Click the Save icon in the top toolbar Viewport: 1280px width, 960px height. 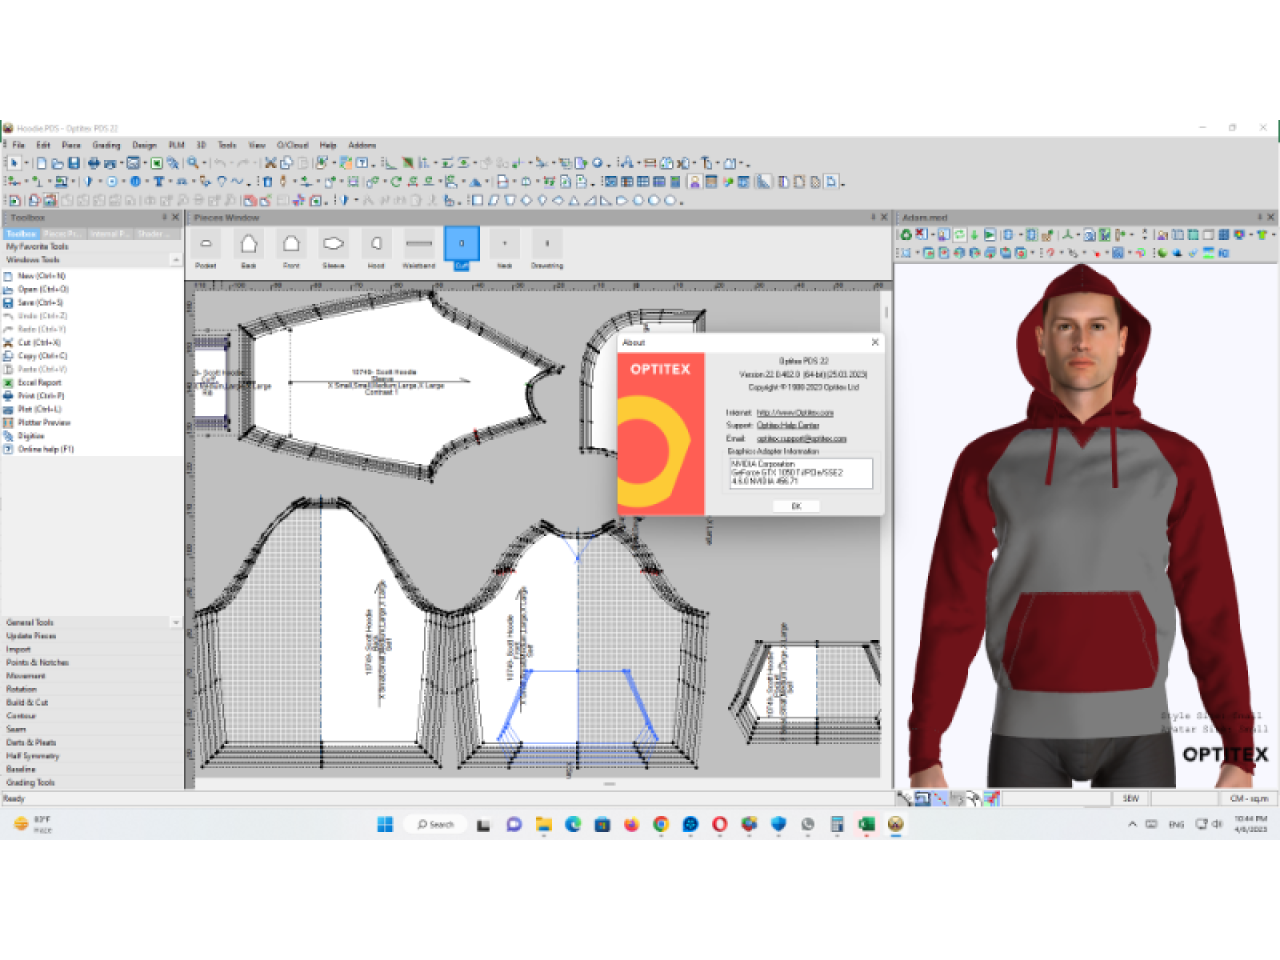73,163
